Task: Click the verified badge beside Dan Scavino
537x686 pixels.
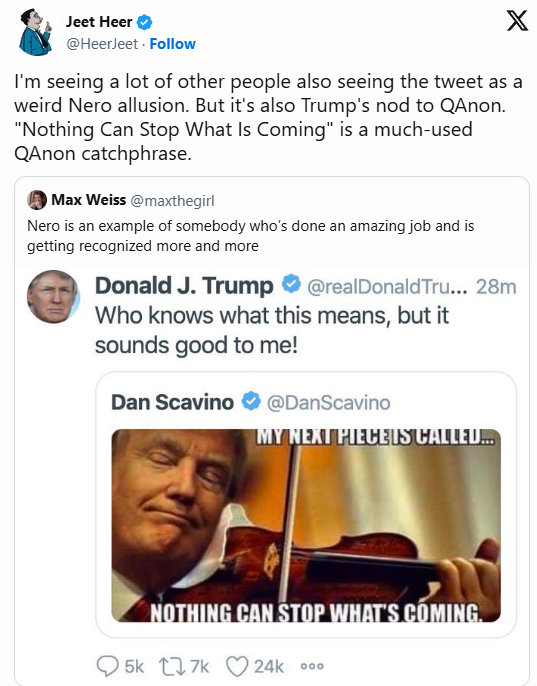Action: click(x=251, y=401)
